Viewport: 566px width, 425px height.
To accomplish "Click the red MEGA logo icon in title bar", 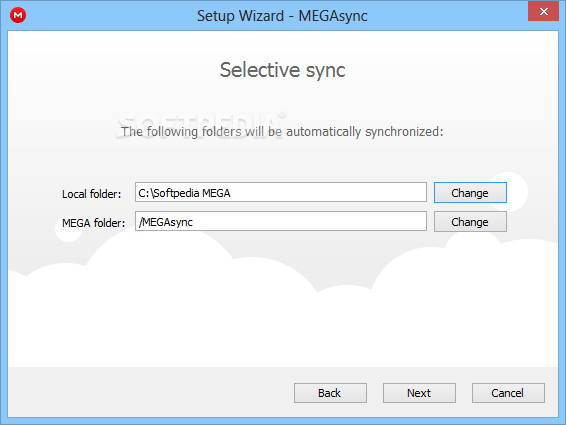I will coord(18,15).
